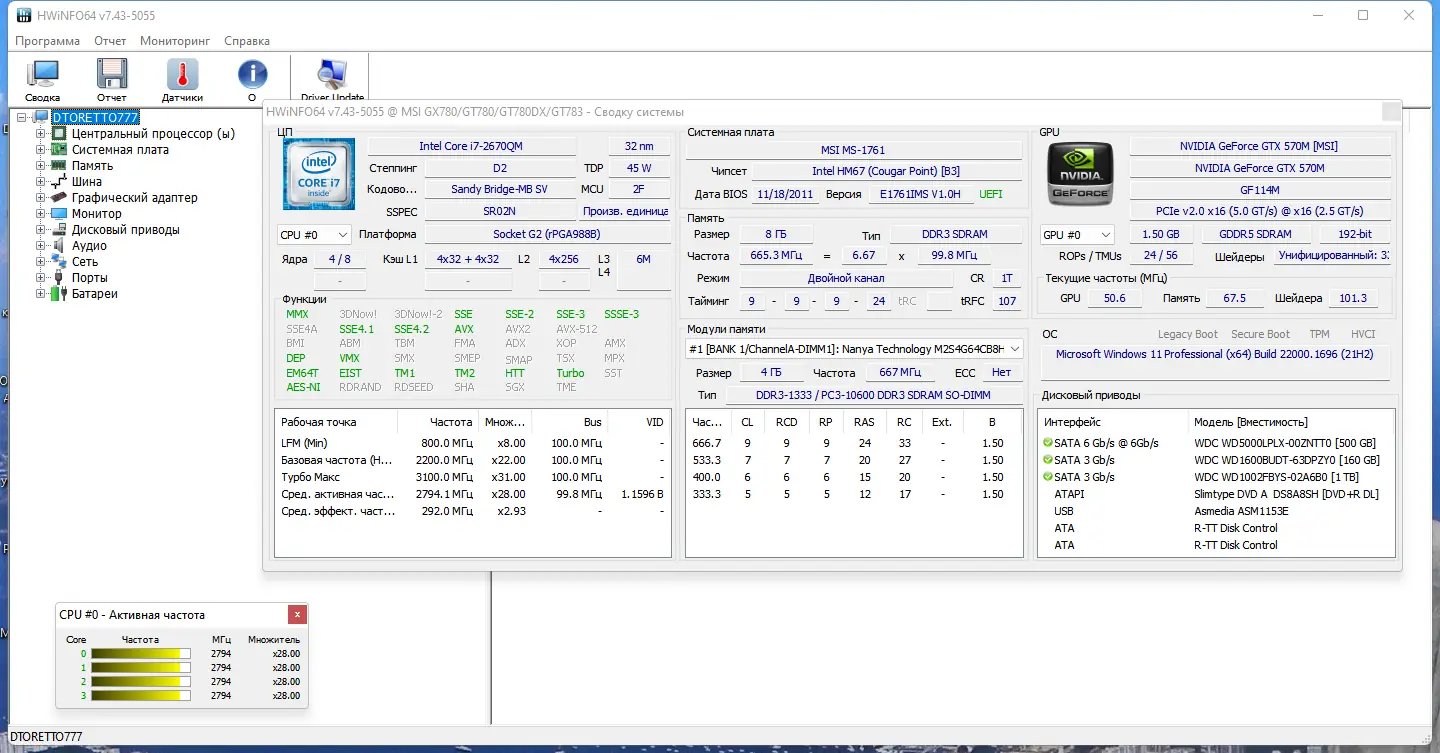Open the Датчики thermometer icon
Screen dimensions: 1440x753
(182, 79)
